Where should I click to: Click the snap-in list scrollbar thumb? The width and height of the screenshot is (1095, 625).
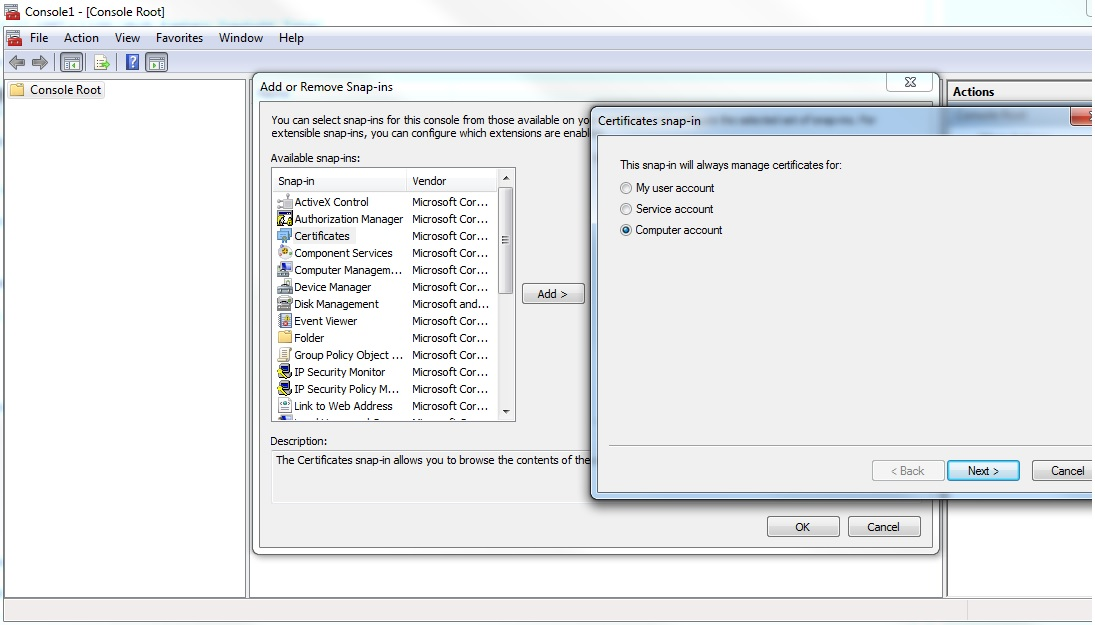[x=506, y=240]
